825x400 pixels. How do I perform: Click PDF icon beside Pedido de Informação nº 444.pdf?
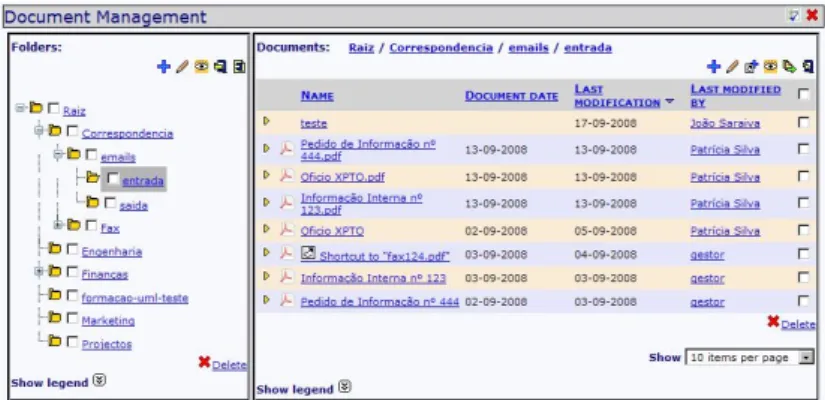(x=286, y=148)
